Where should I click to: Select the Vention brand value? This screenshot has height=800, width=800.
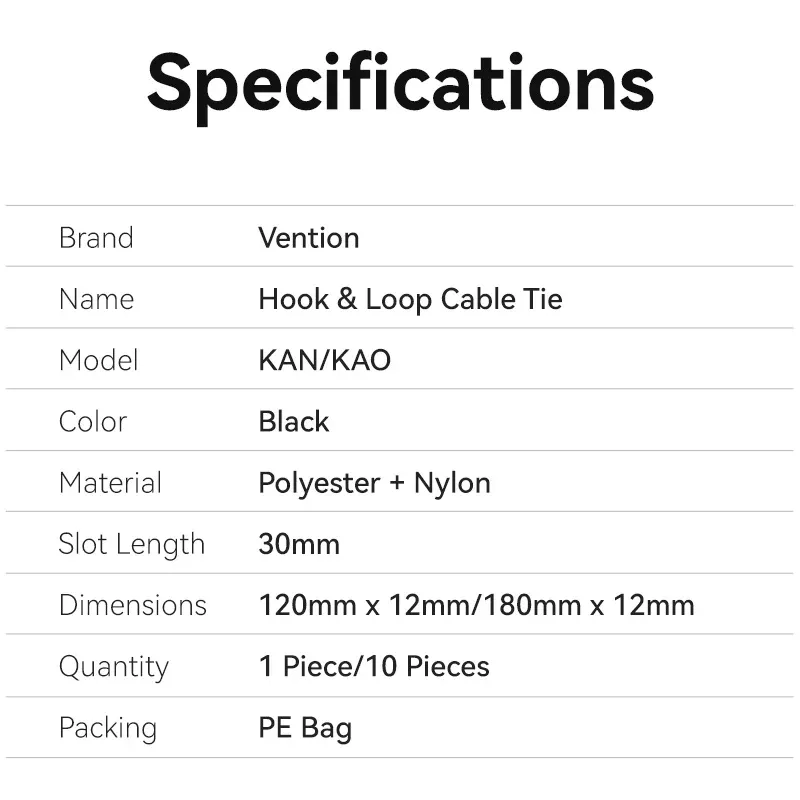tap(308, 238)
